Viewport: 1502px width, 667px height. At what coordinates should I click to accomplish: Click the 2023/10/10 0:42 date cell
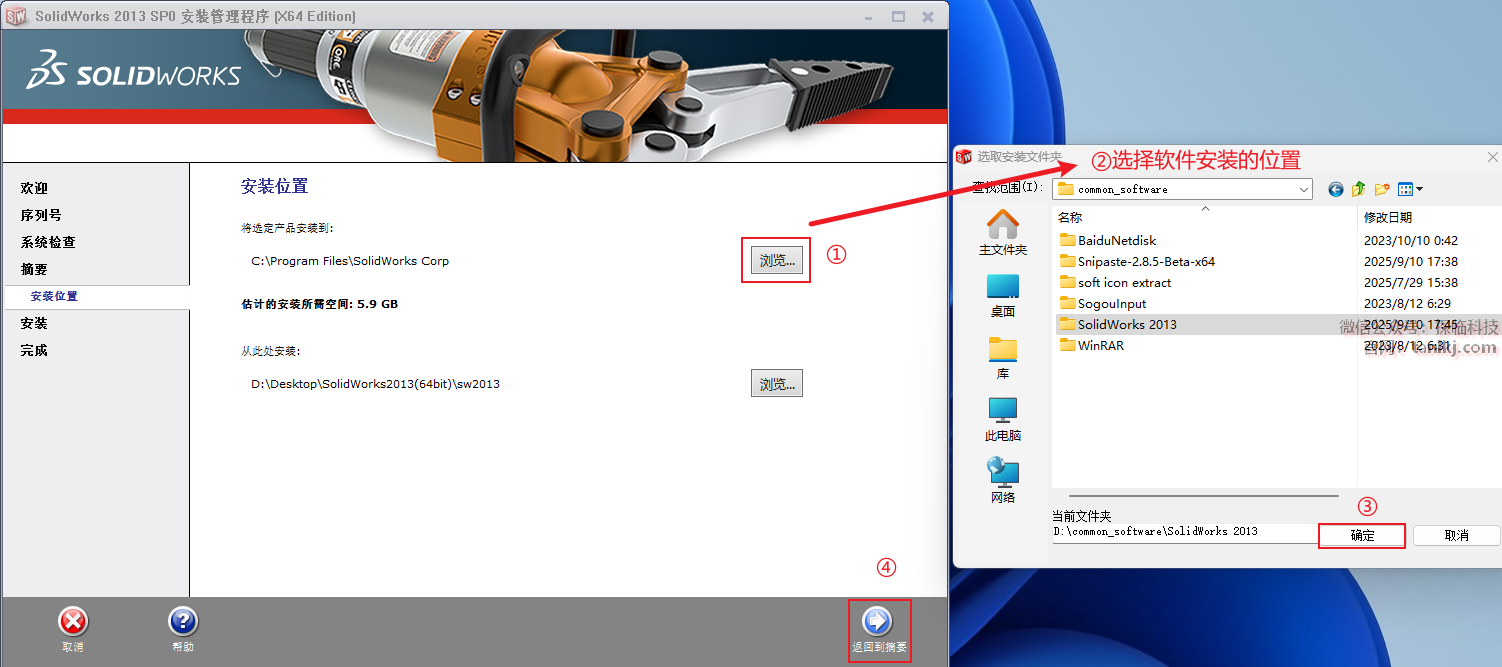tap(1411, 240)
